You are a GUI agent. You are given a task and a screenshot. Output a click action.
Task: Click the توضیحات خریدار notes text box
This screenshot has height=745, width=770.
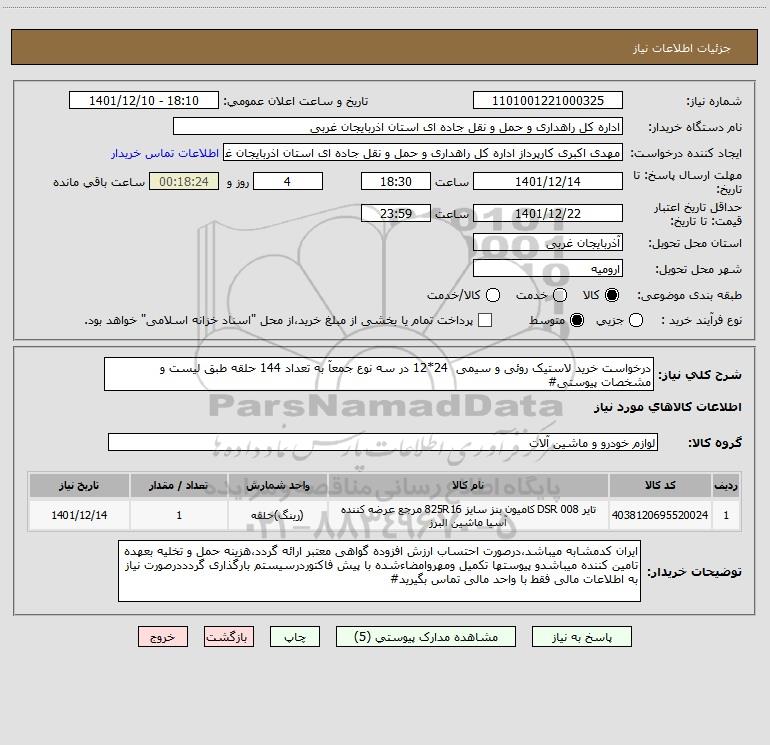(379, 571)
